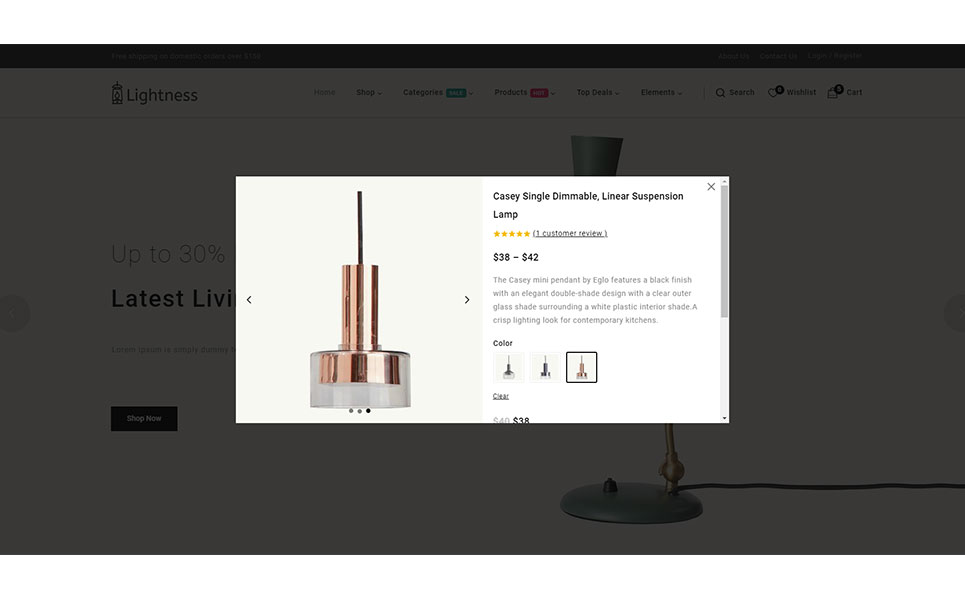Close the quick view popup
The width and height of the screenshot is (965, 600).
point(711,187)
